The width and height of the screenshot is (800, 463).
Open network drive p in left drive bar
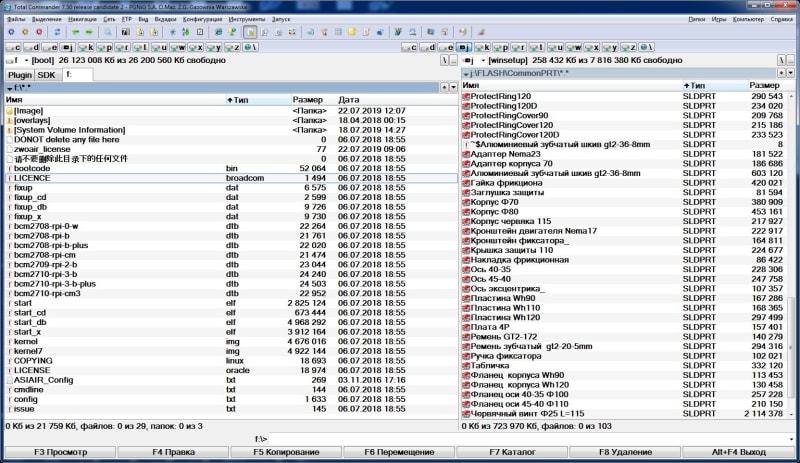pos(104,47)
